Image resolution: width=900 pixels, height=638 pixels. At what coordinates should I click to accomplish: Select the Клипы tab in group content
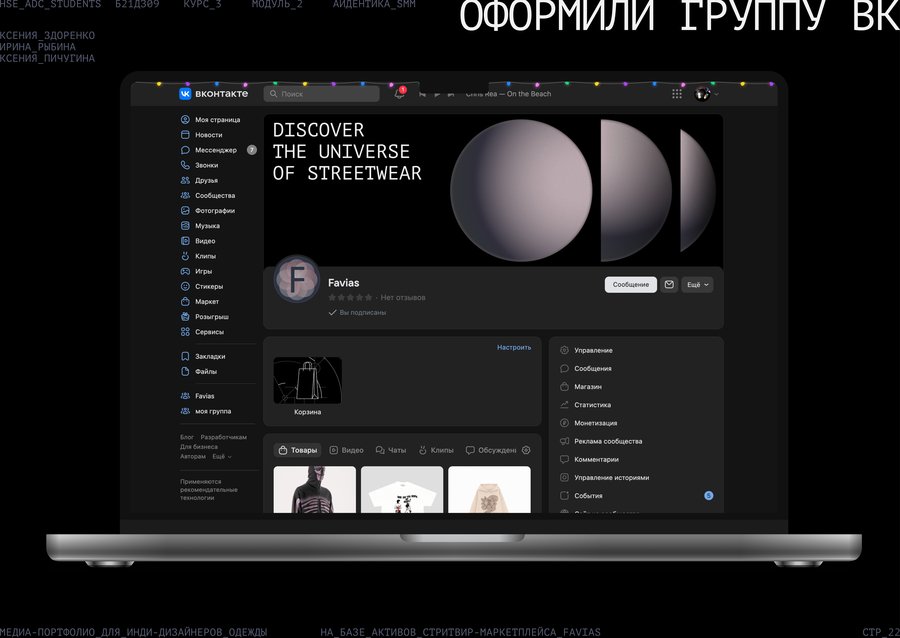point(436,450)
